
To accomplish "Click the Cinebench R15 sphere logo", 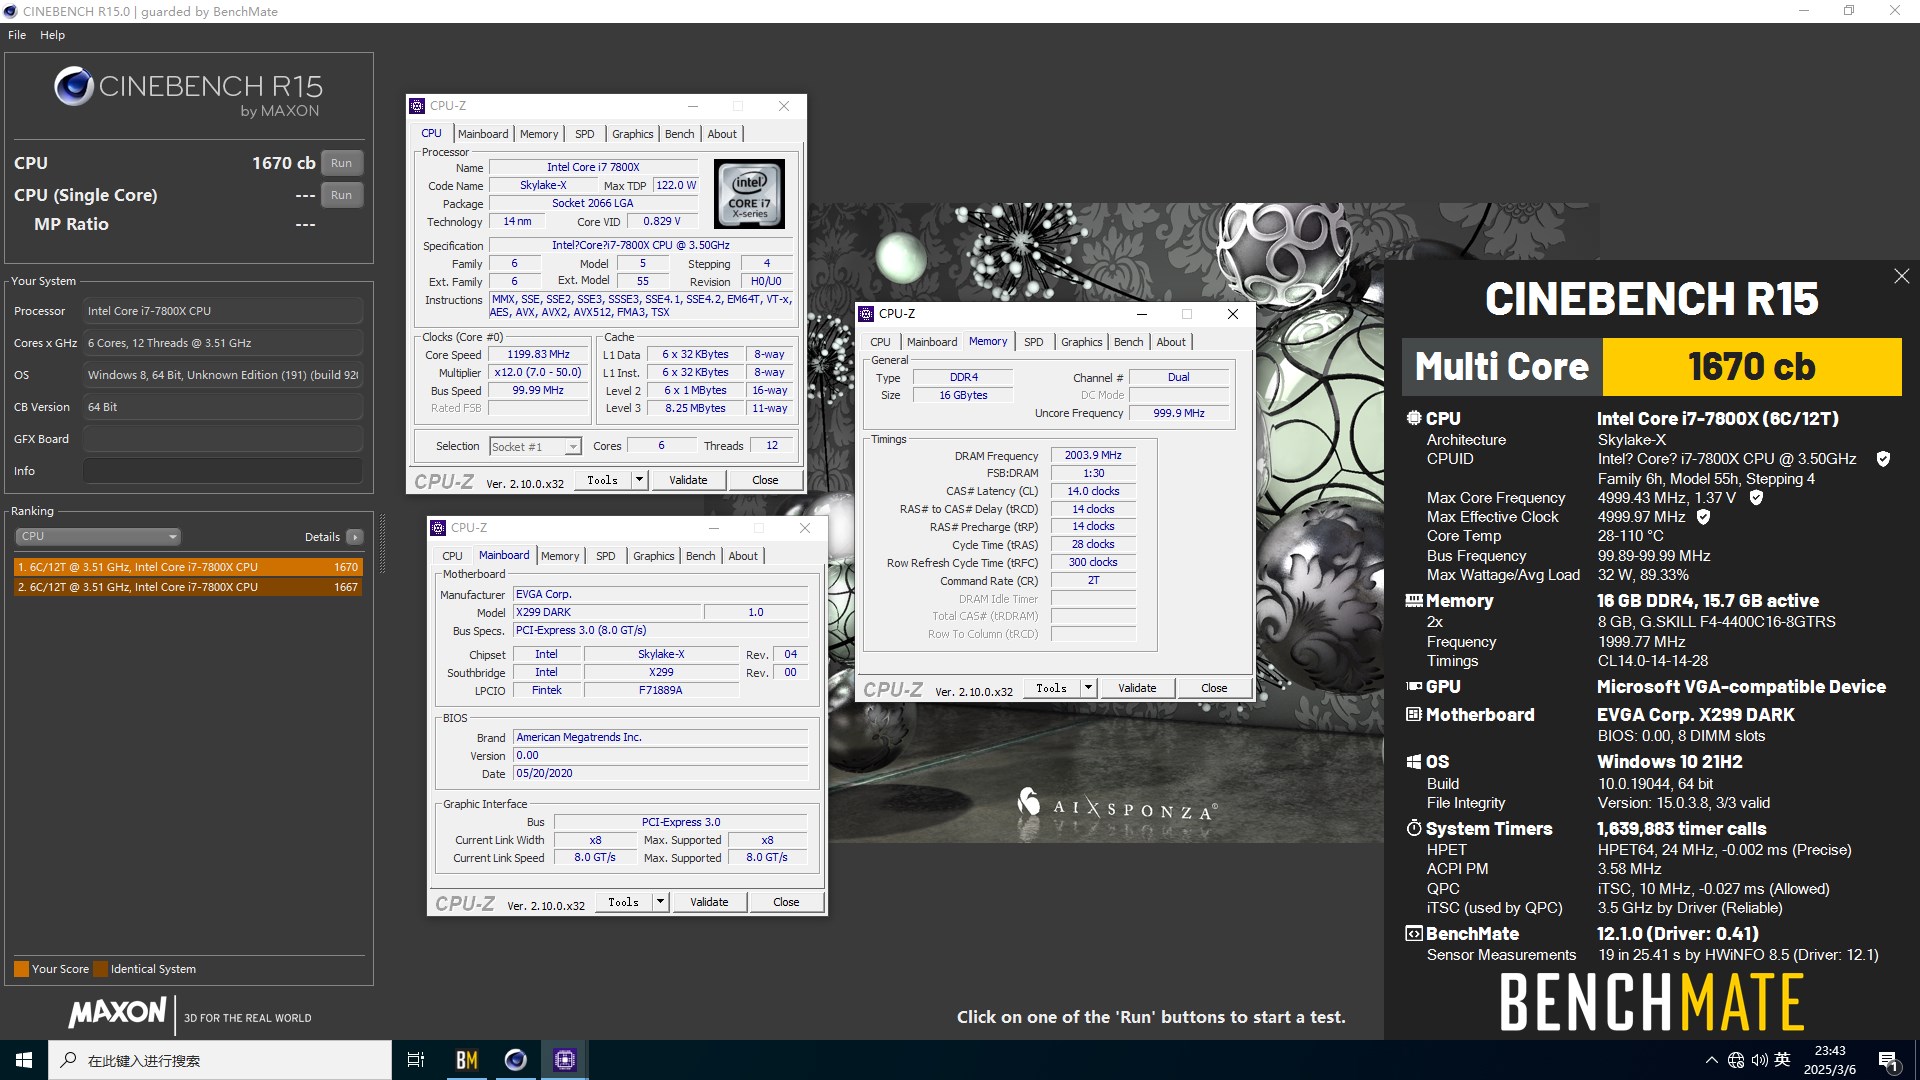I will coord(74,87).
